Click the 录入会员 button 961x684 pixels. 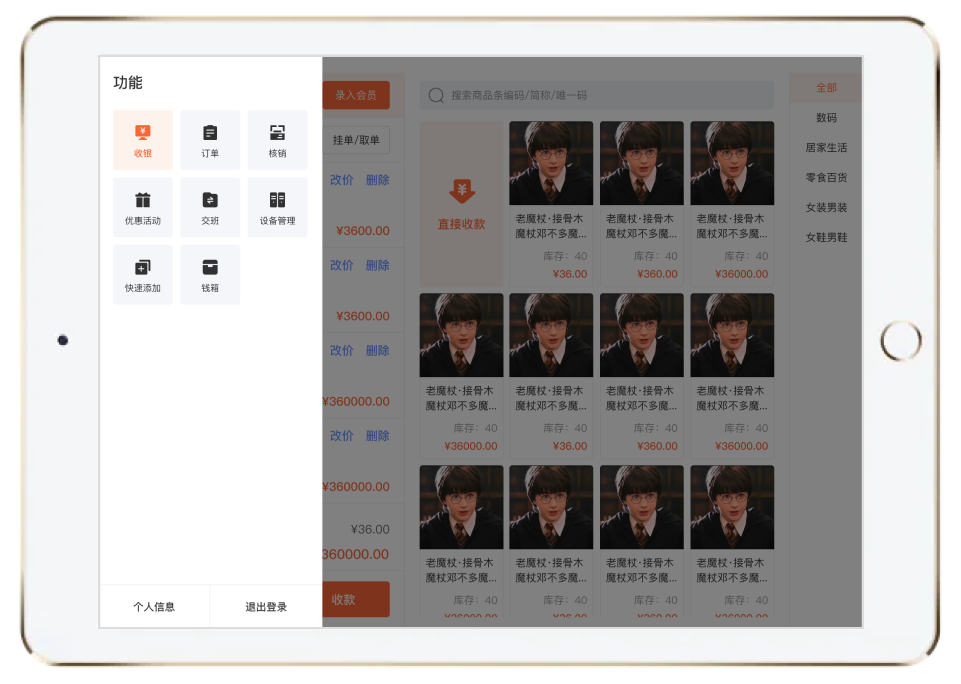coord(356,95)
